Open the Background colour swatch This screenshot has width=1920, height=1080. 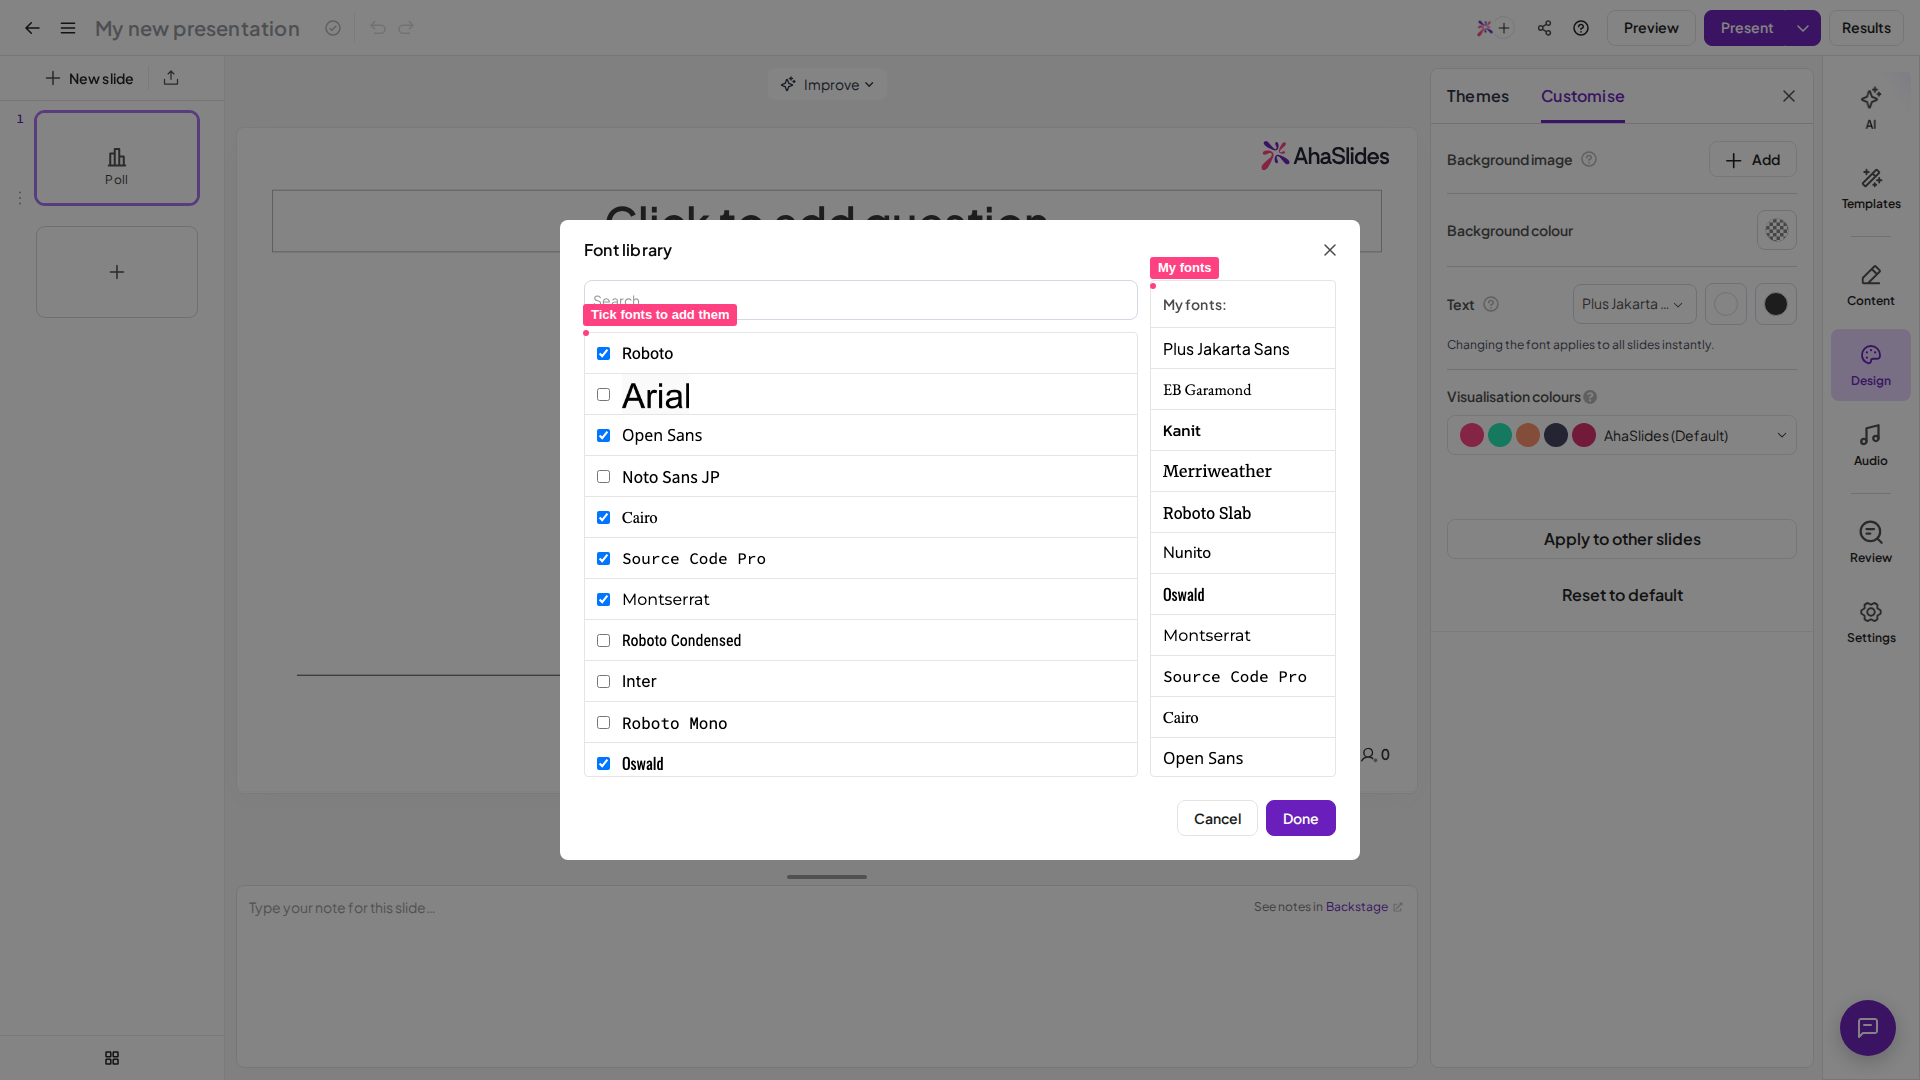[1776, 230]
